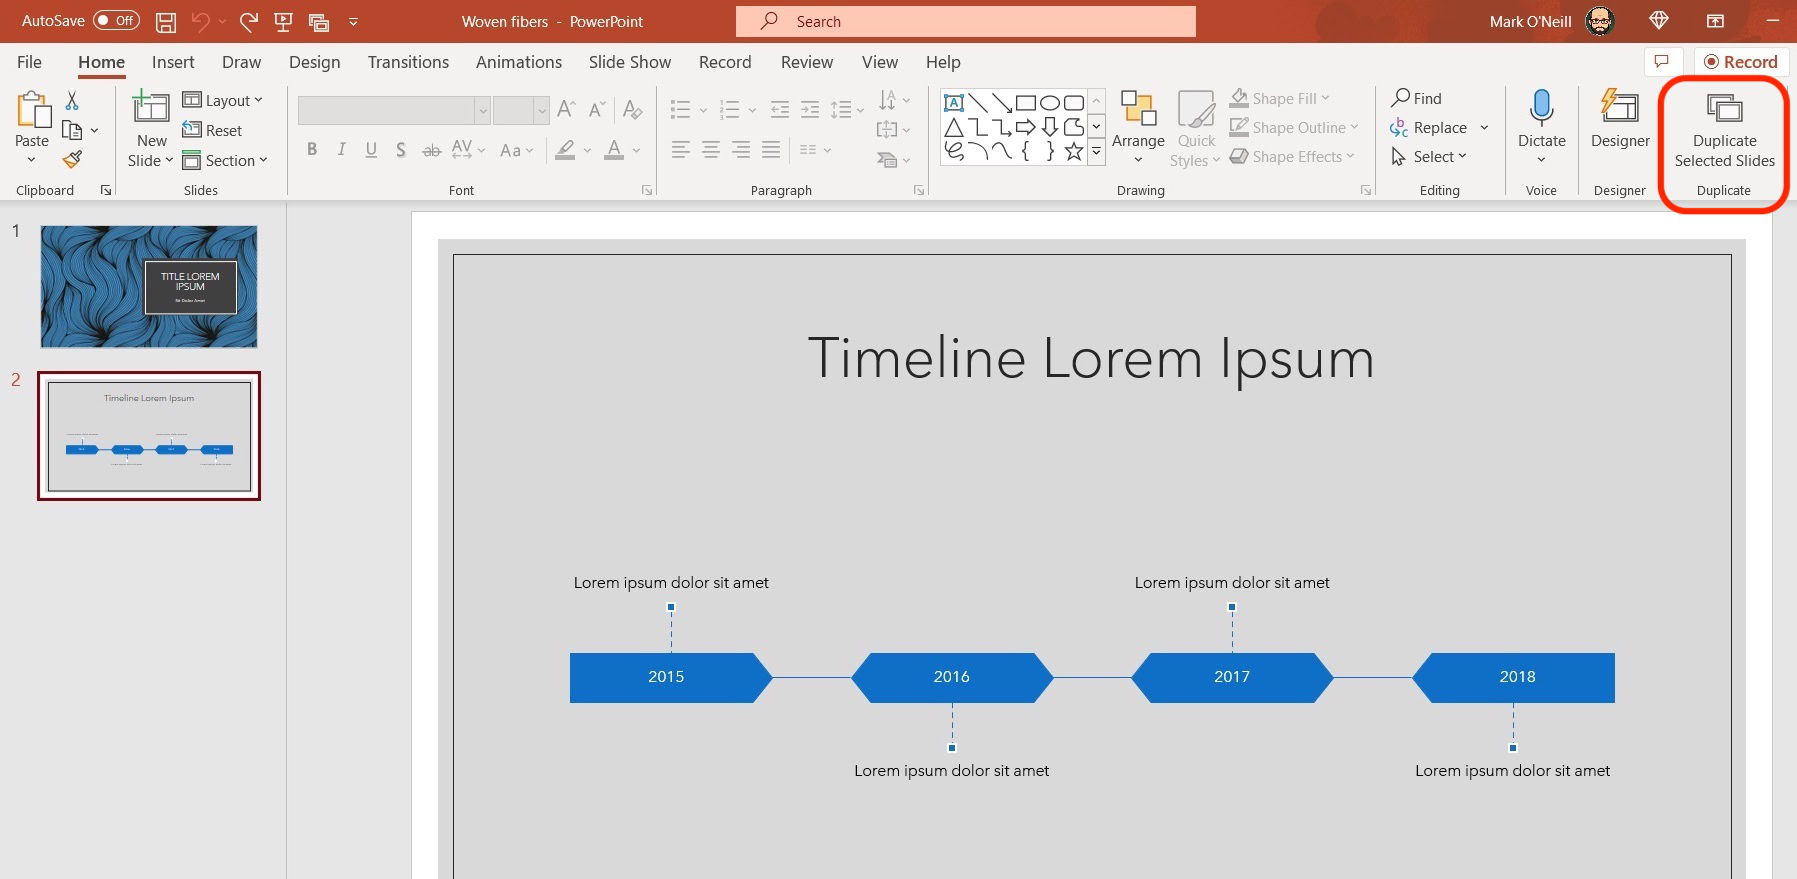Click the Save icon in title bar
This screenshot has width=1797, height=879.
click(x=166, y=21)
